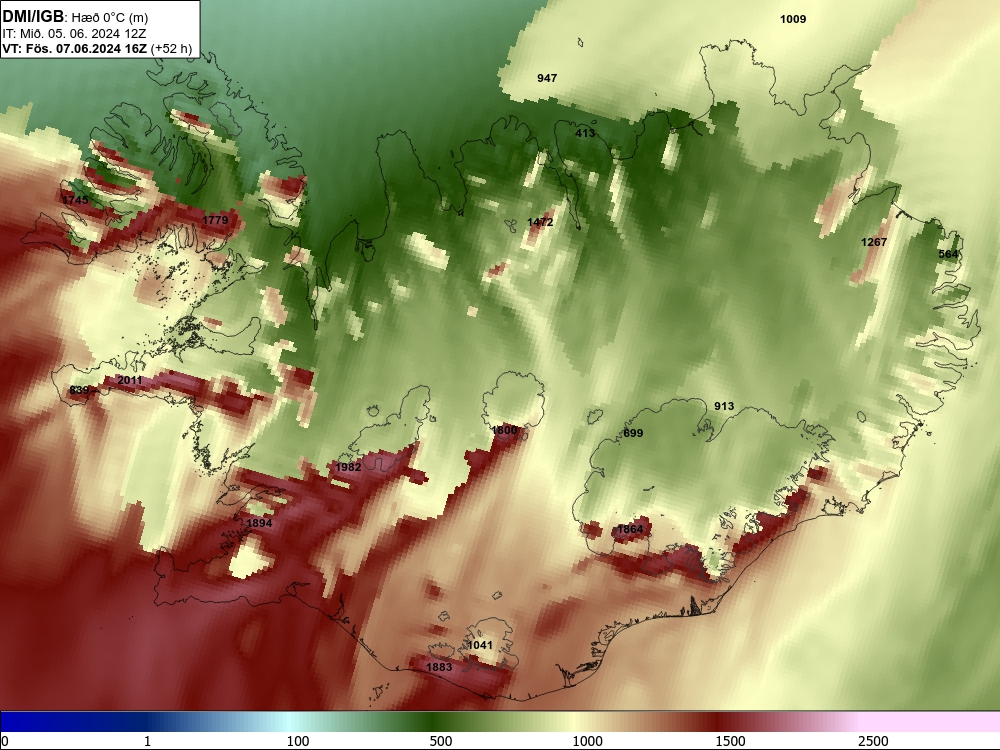Click the 1472 height label
This screenshot has height=750, width=1000.
[x=540, y=222]
